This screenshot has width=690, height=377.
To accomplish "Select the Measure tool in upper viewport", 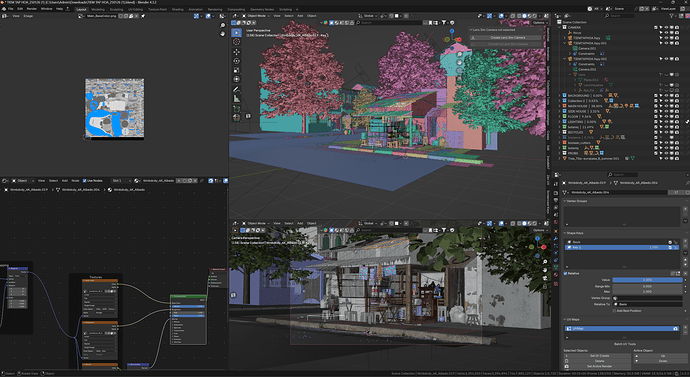I will coord(237,99).
